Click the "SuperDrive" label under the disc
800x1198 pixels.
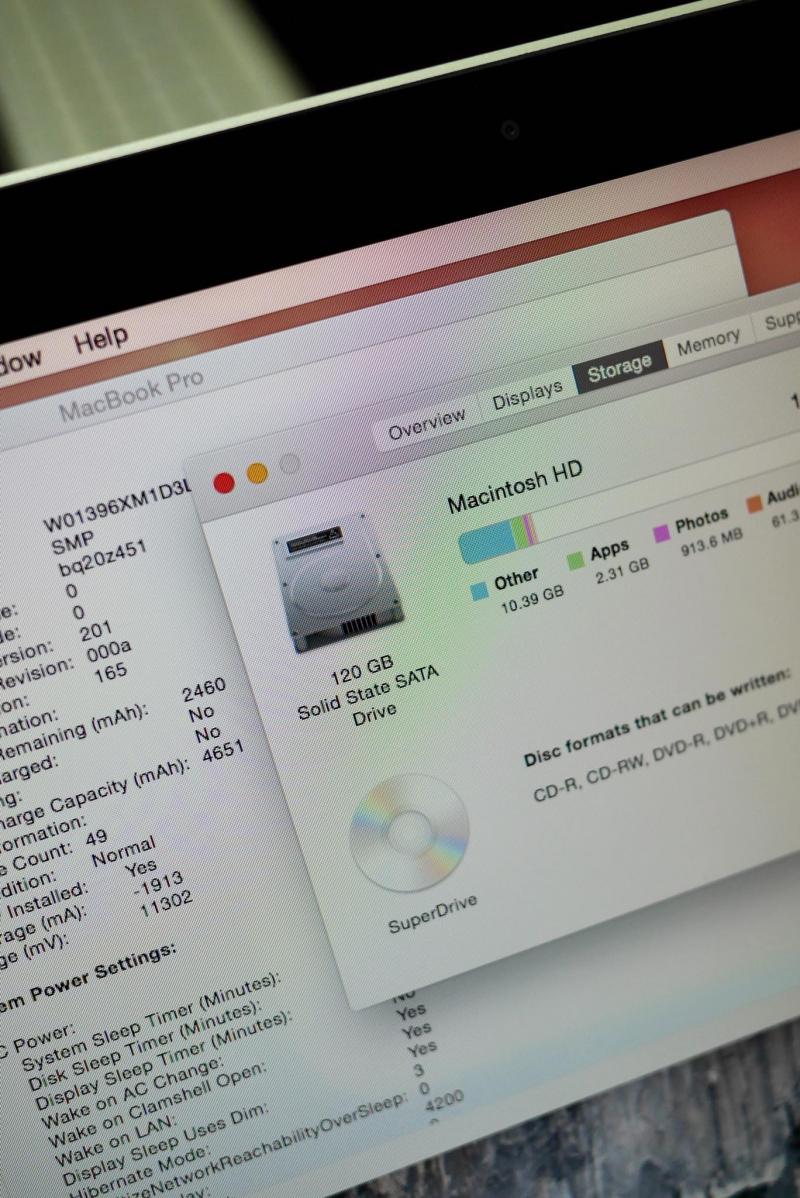coord(432,915)
